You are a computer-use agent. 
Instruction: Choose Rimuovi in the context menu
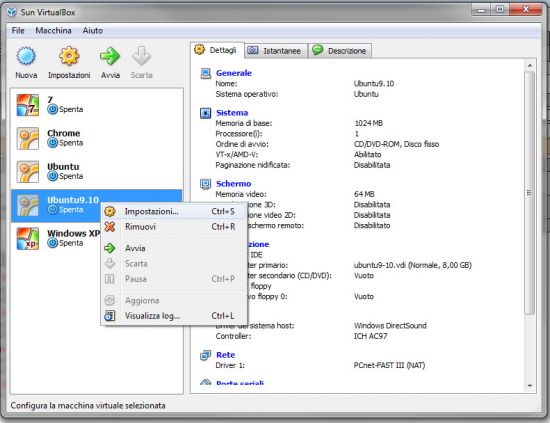174,227
